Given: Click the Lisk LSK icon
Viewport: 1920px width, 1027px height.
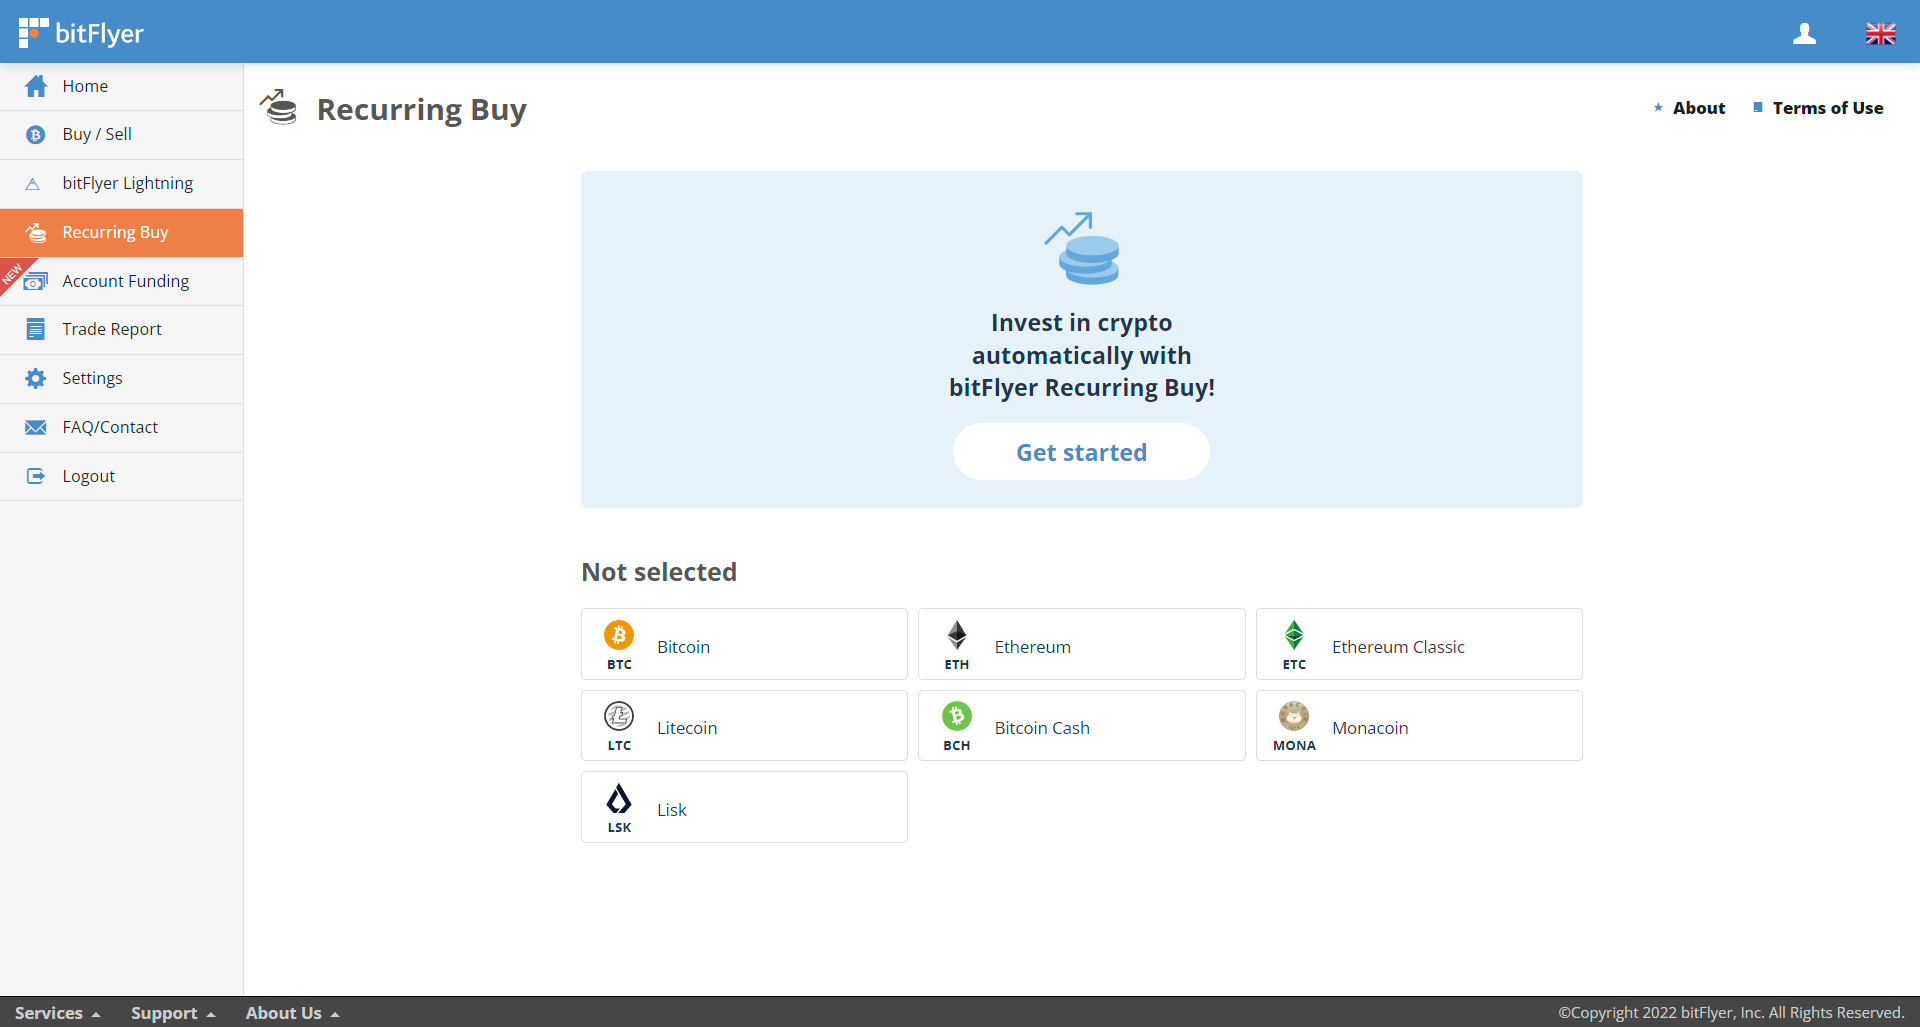Looking at the screenshot, I should click(x=619, y=798).
